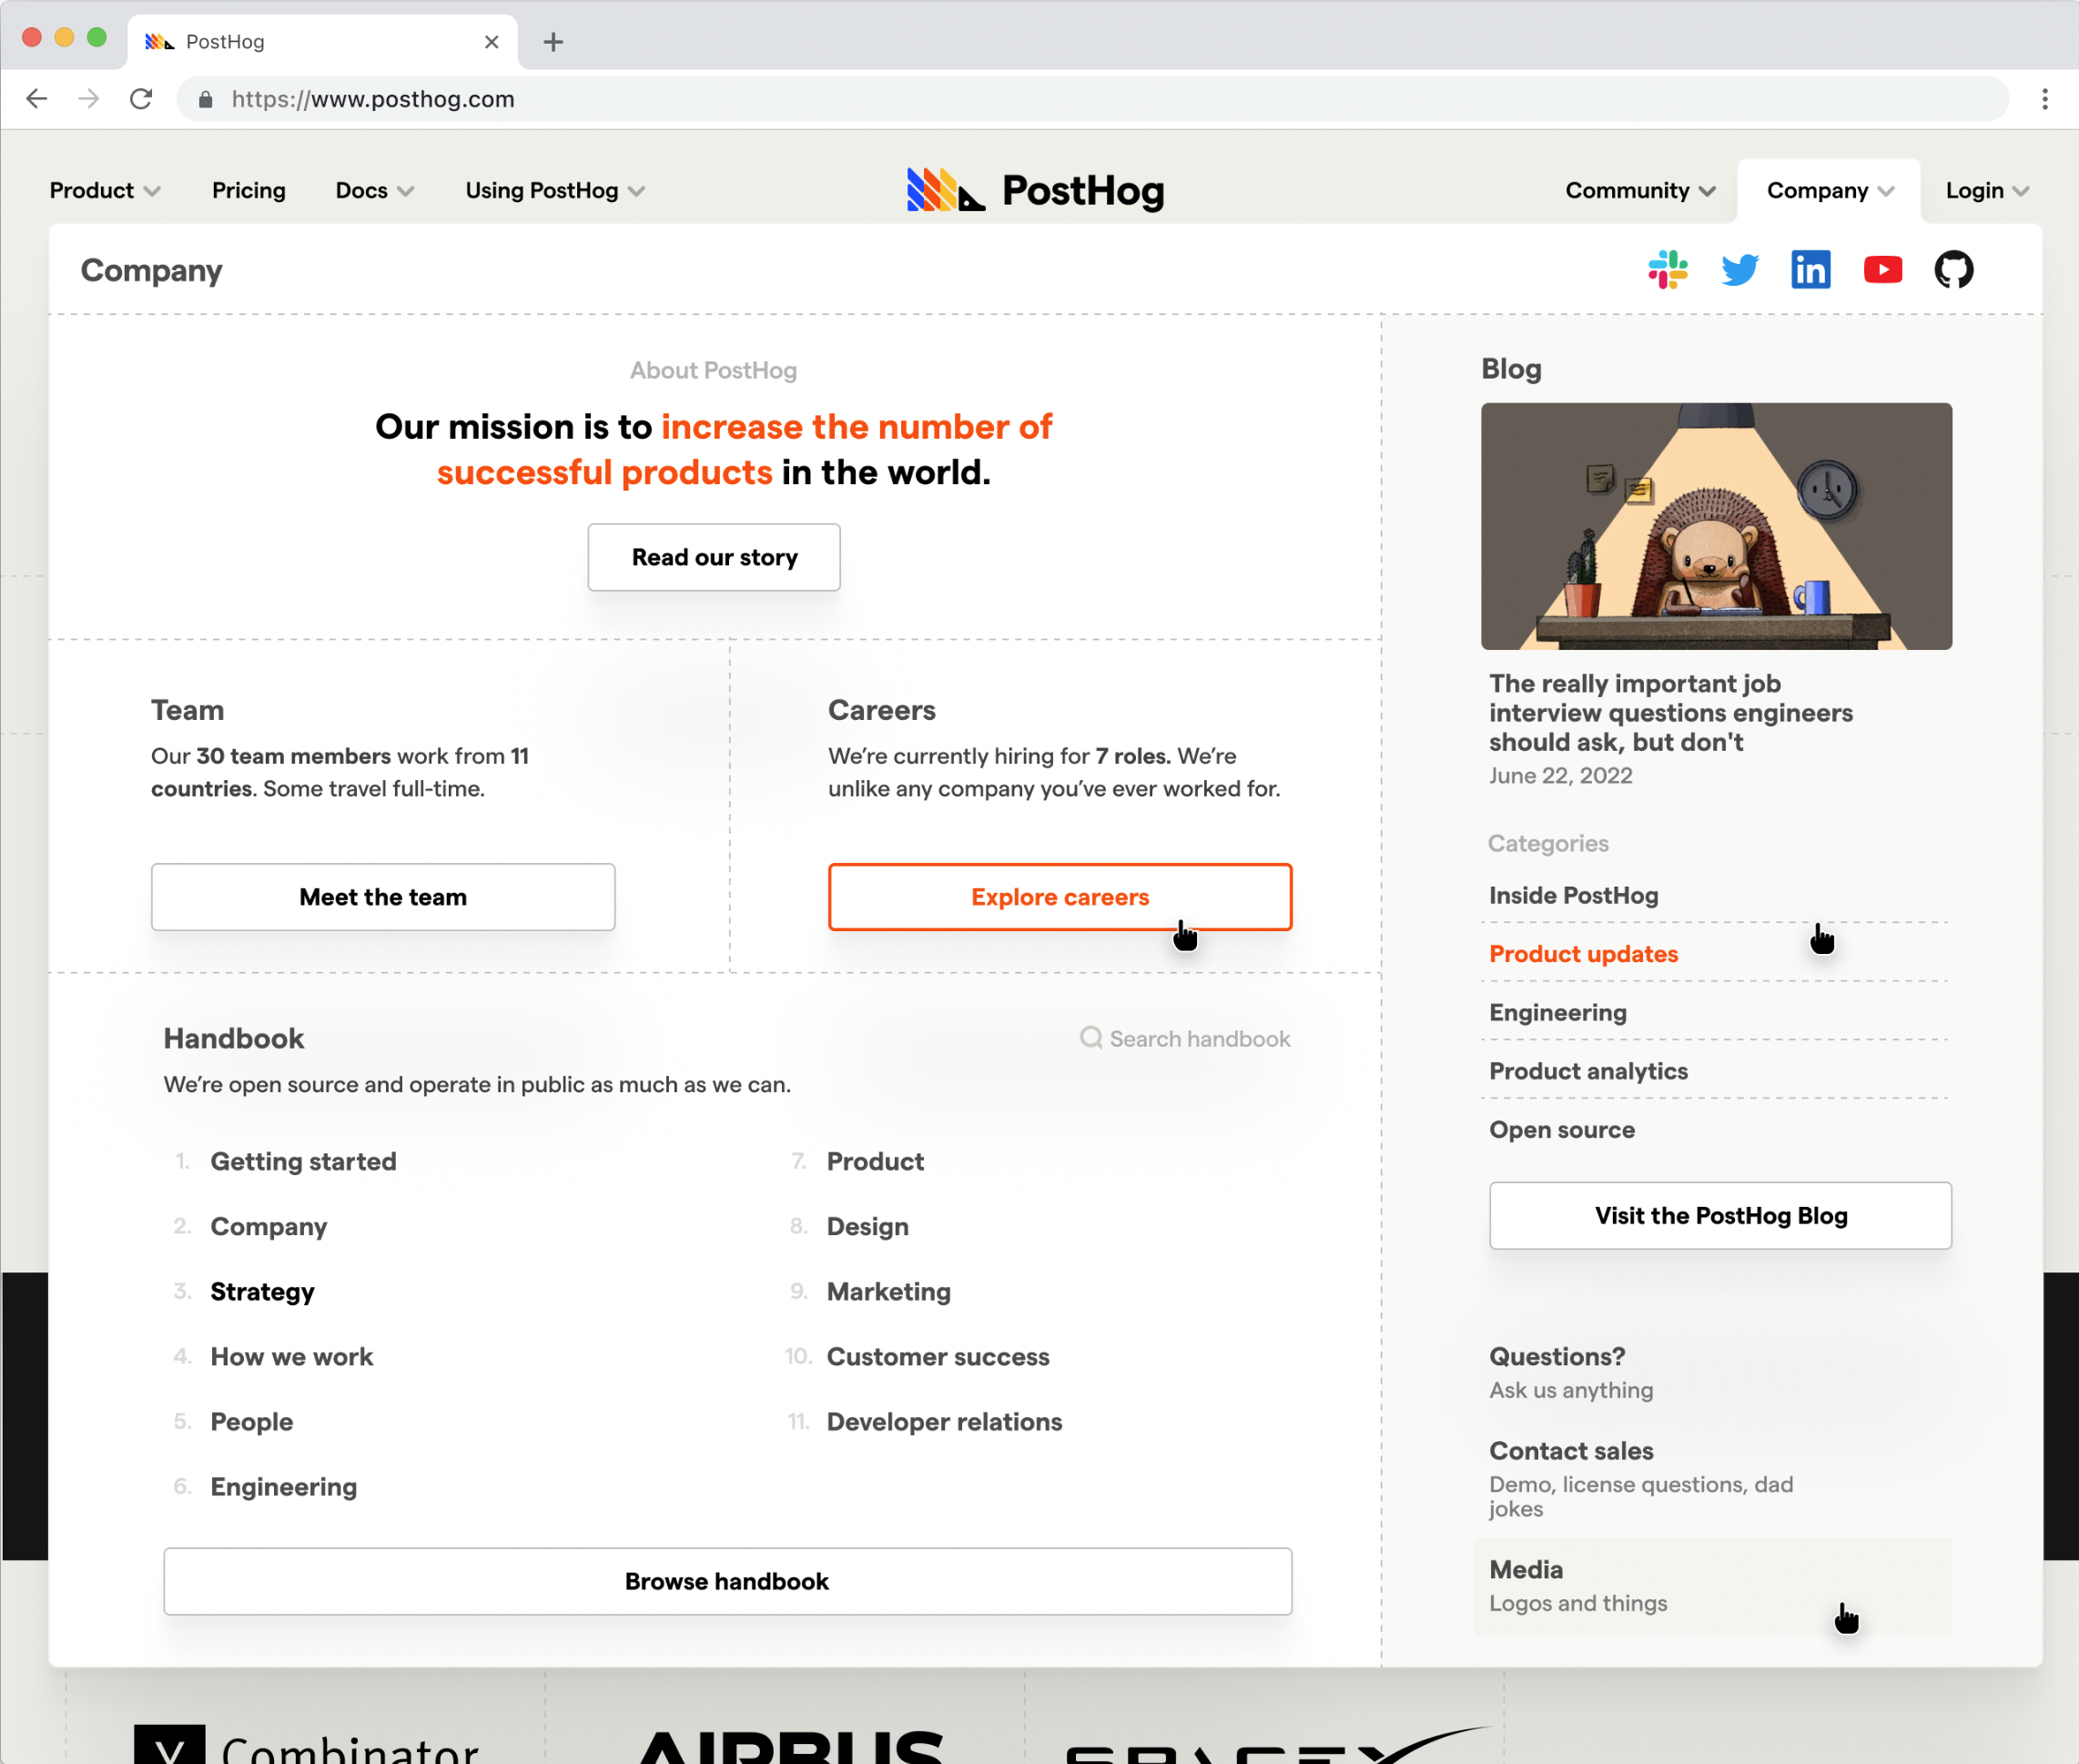Click the Explore careers button
The width and height of the screenshot is (2079, 1764).
(x=1059, y=897)
